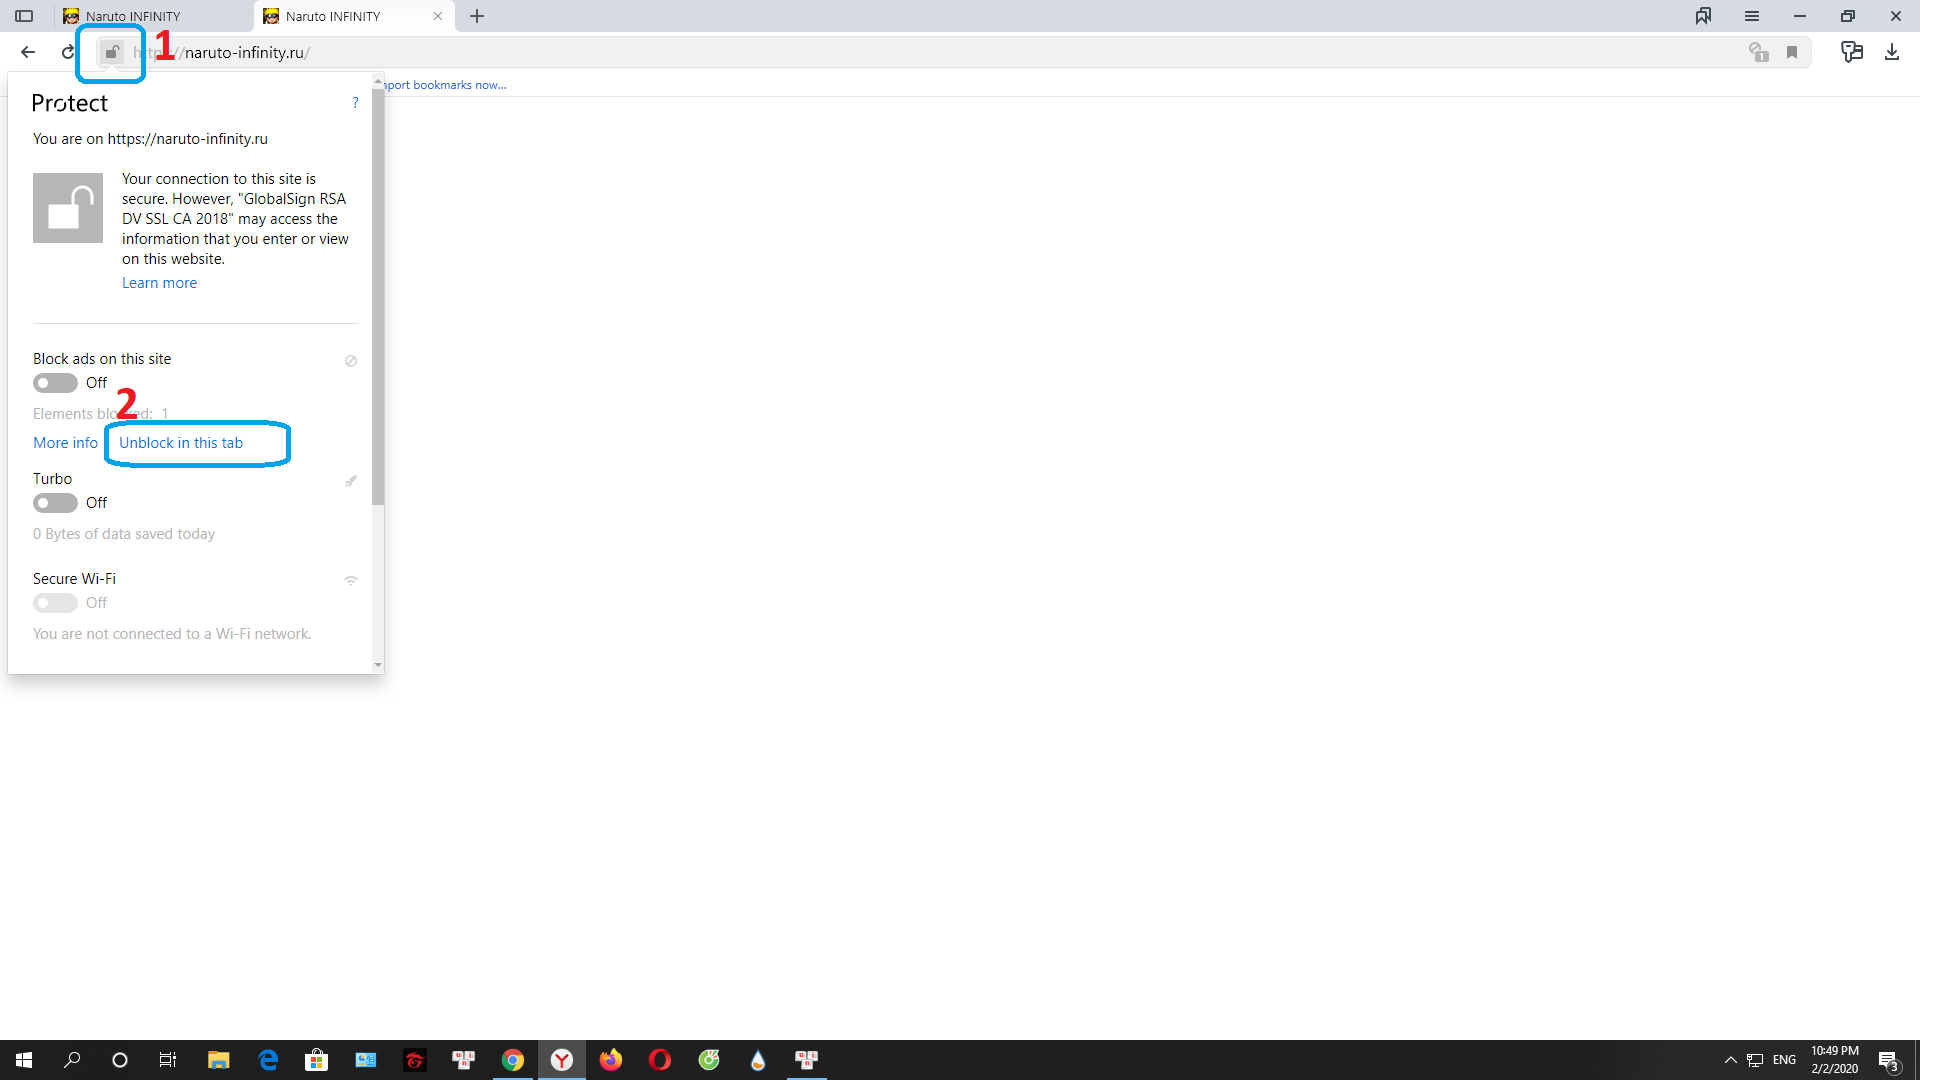1940x1080 pixels.
Task: Click the ad block settings circle icon
Action: pyautogui.click(x=351, y=361)
